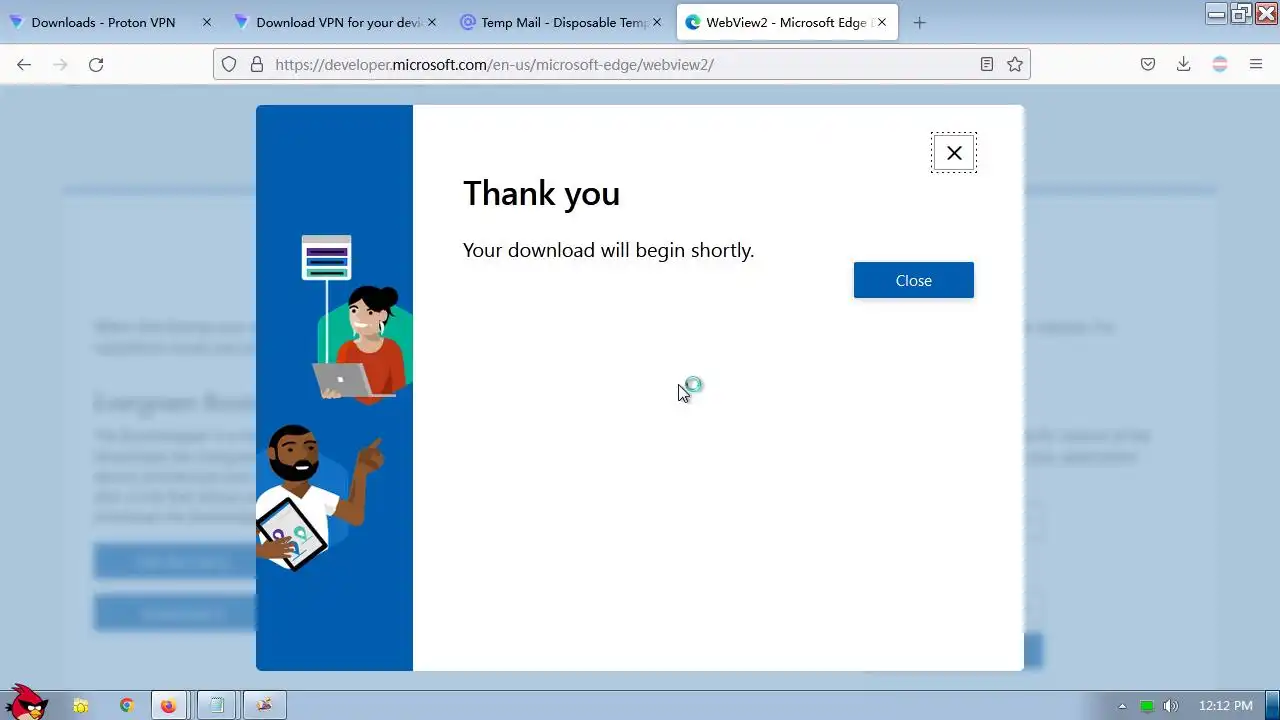The width and height of the screenshot is (1280, 720).
Task: Toggle reader view in address bar
Action: point(987,64)
